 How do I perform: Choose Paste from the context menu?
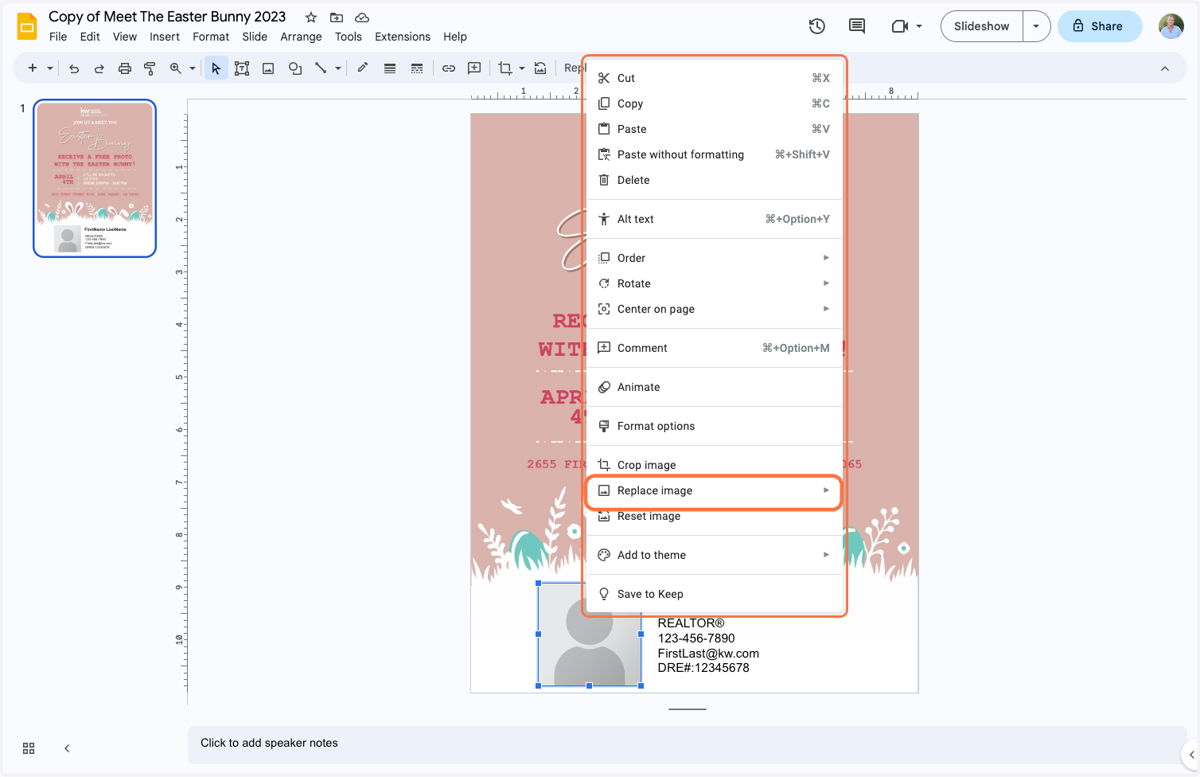(713, 129)
